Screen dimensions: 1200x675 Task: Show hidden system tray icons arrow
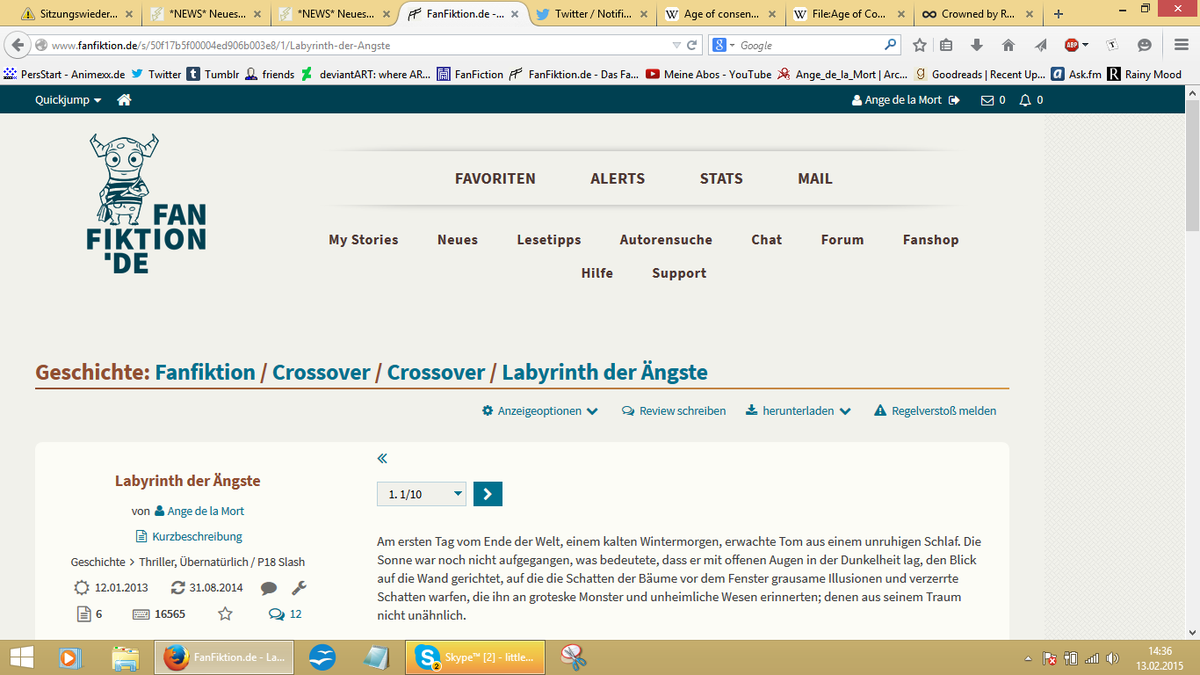coord(1028,658)
